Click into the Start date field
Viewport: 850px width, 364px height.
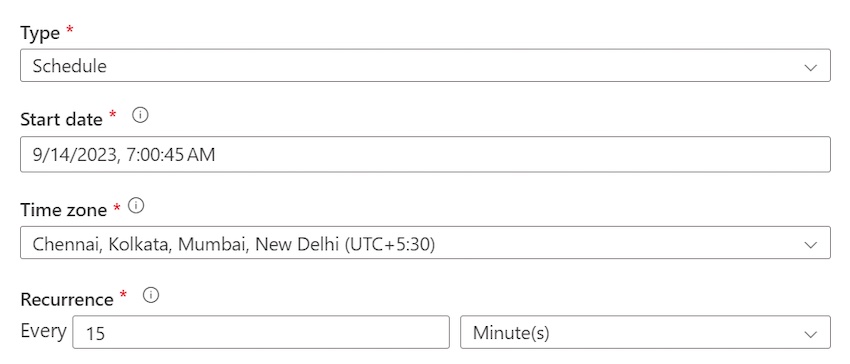[x=425, y=155]
